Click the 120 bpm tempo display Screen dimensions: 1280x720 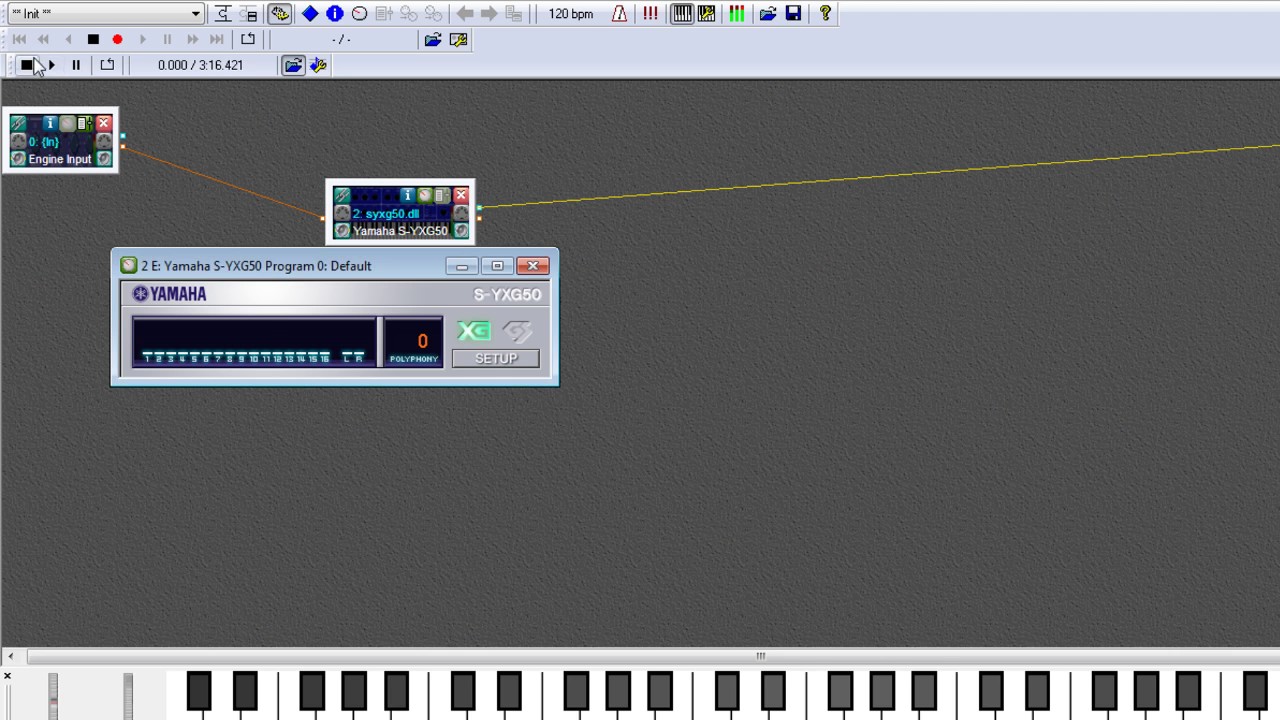click(571, 14)
